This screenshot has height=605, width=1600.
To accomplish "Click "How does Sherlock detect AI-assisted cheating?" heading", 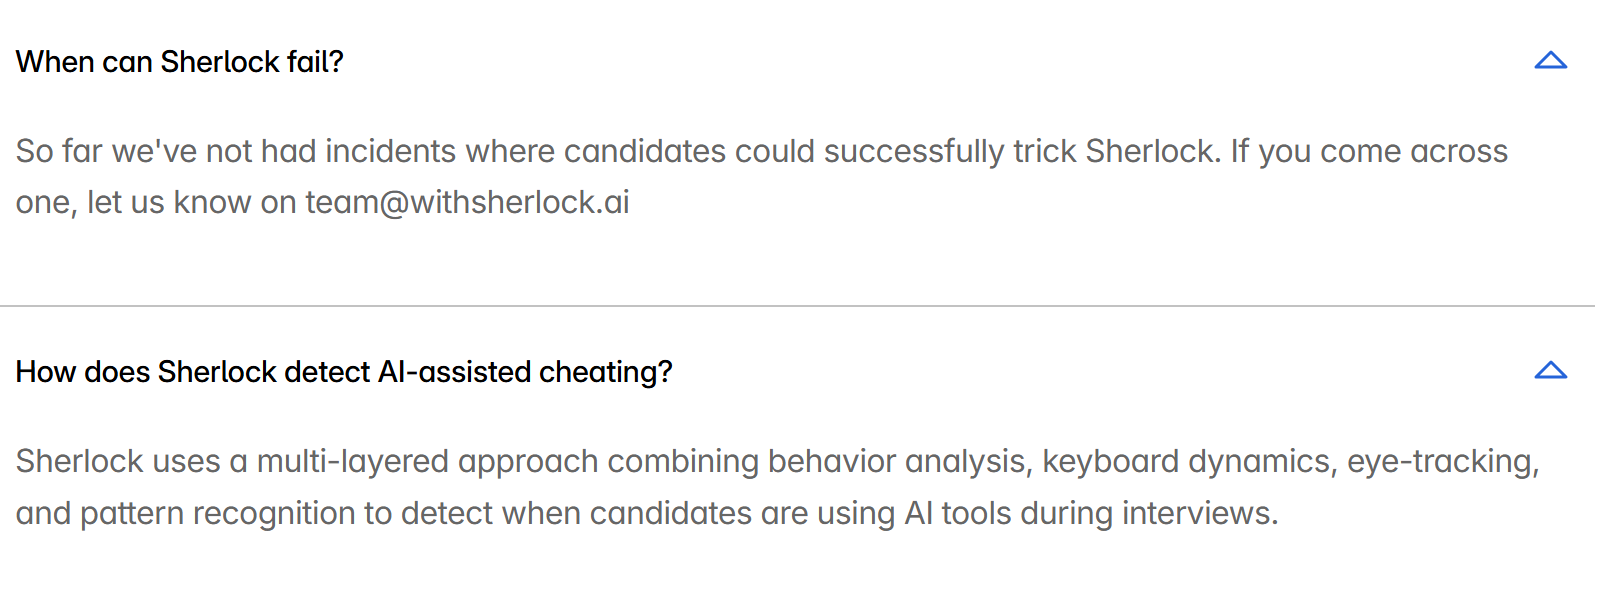I will coord(344,372).
